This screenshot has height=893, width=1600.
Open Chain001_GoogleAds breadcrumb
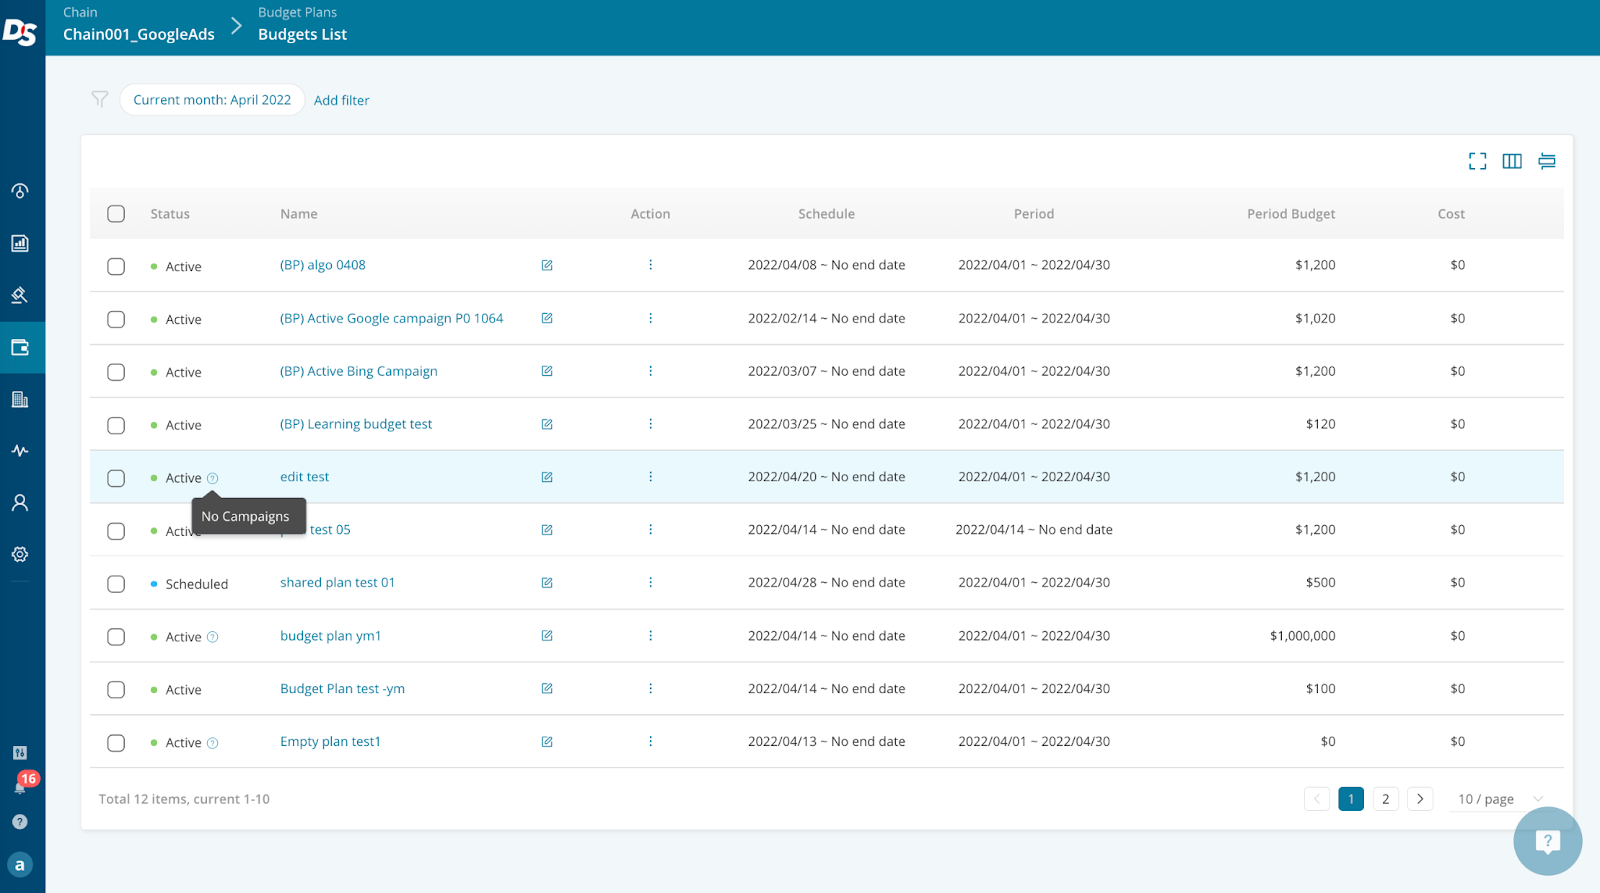139,34
